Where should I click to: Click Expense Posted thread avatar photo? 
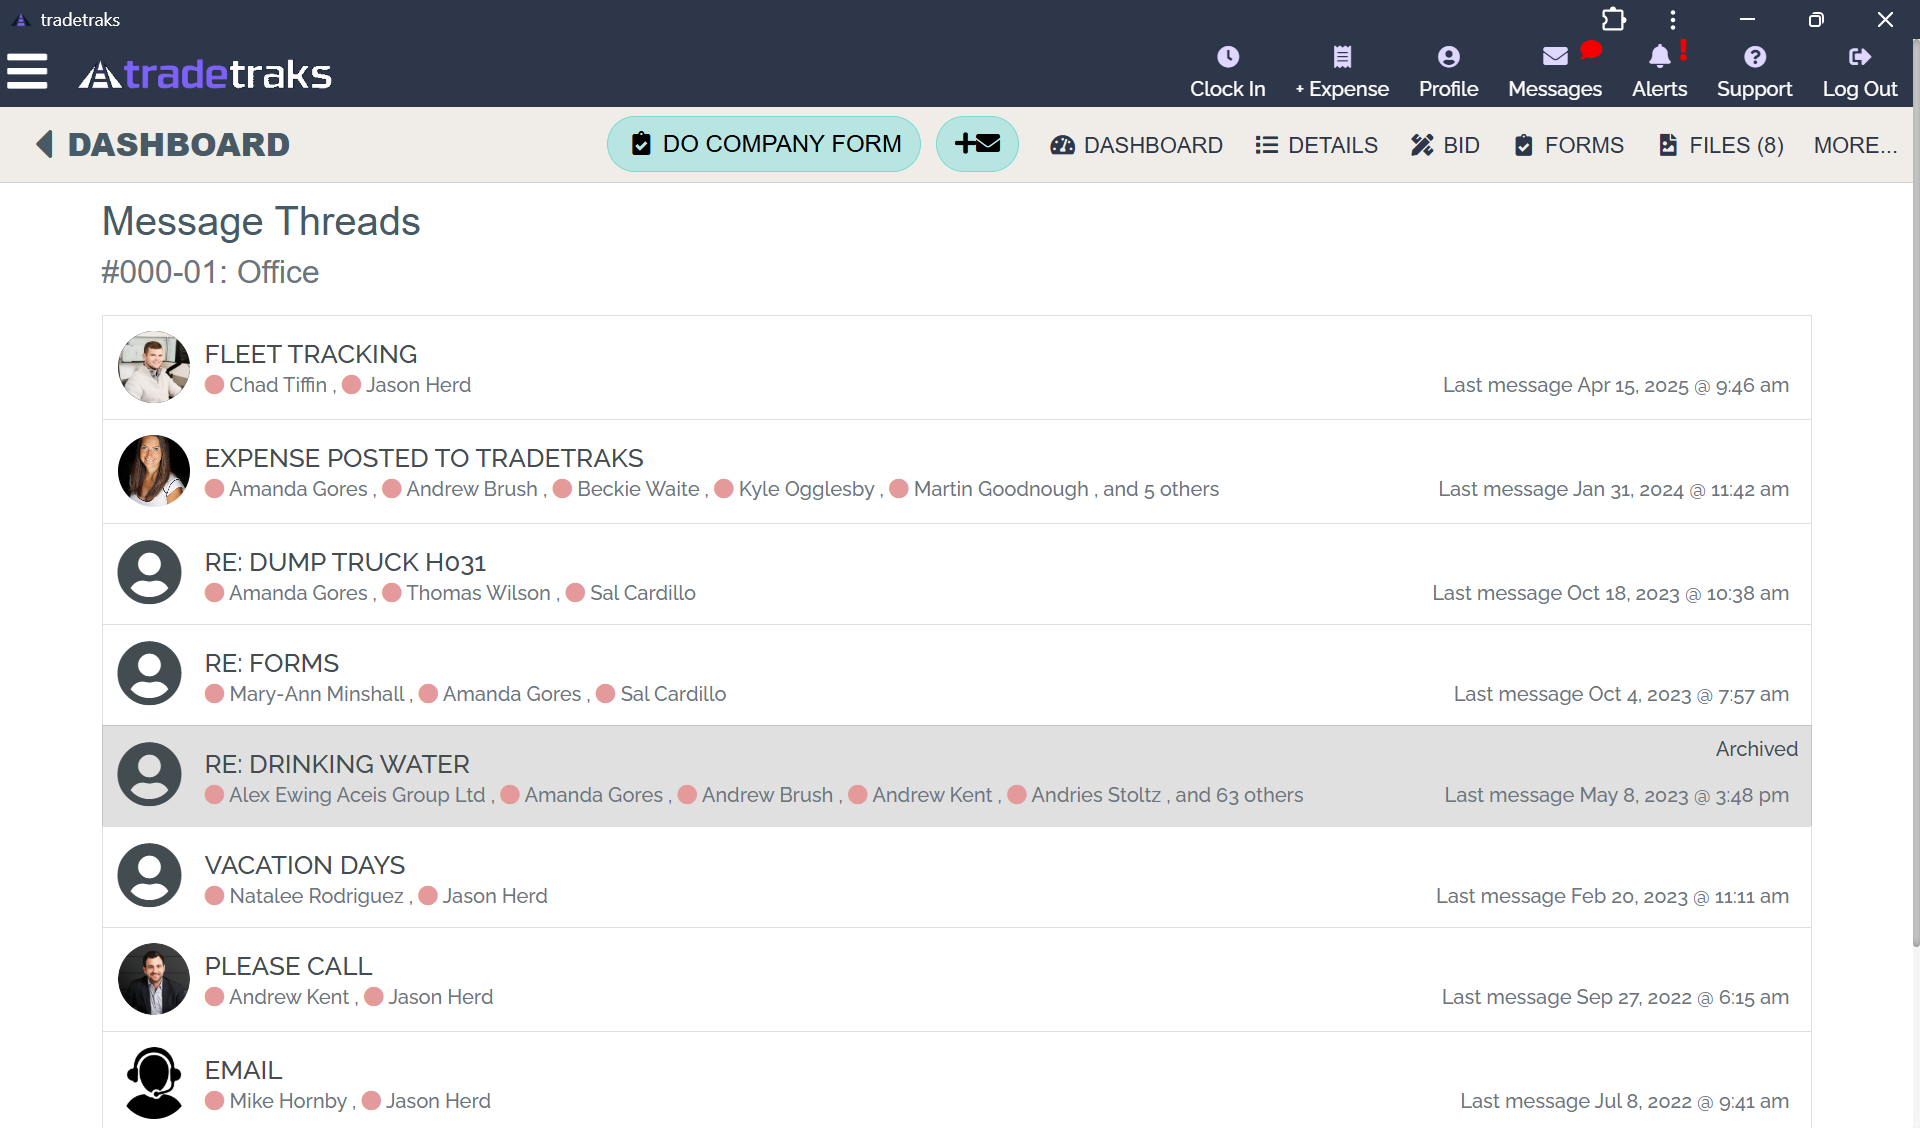pos(154,471)
